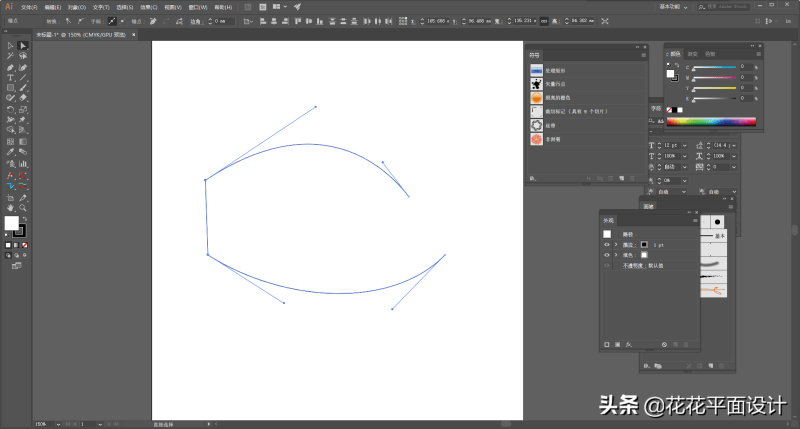The height and width of the screenshot is (429, 800).
Task: Select the Zoom magnifier tool
Action: (22, 207)
